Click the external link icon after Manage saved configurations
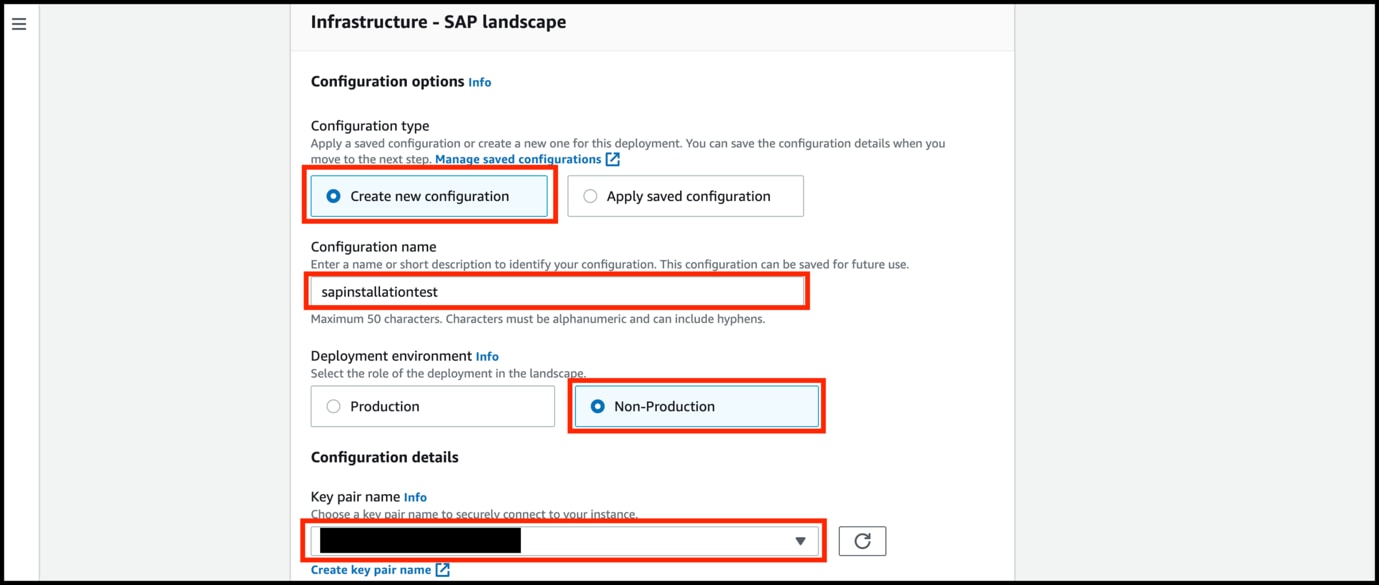1379x585 pixels. pos(611,159)
